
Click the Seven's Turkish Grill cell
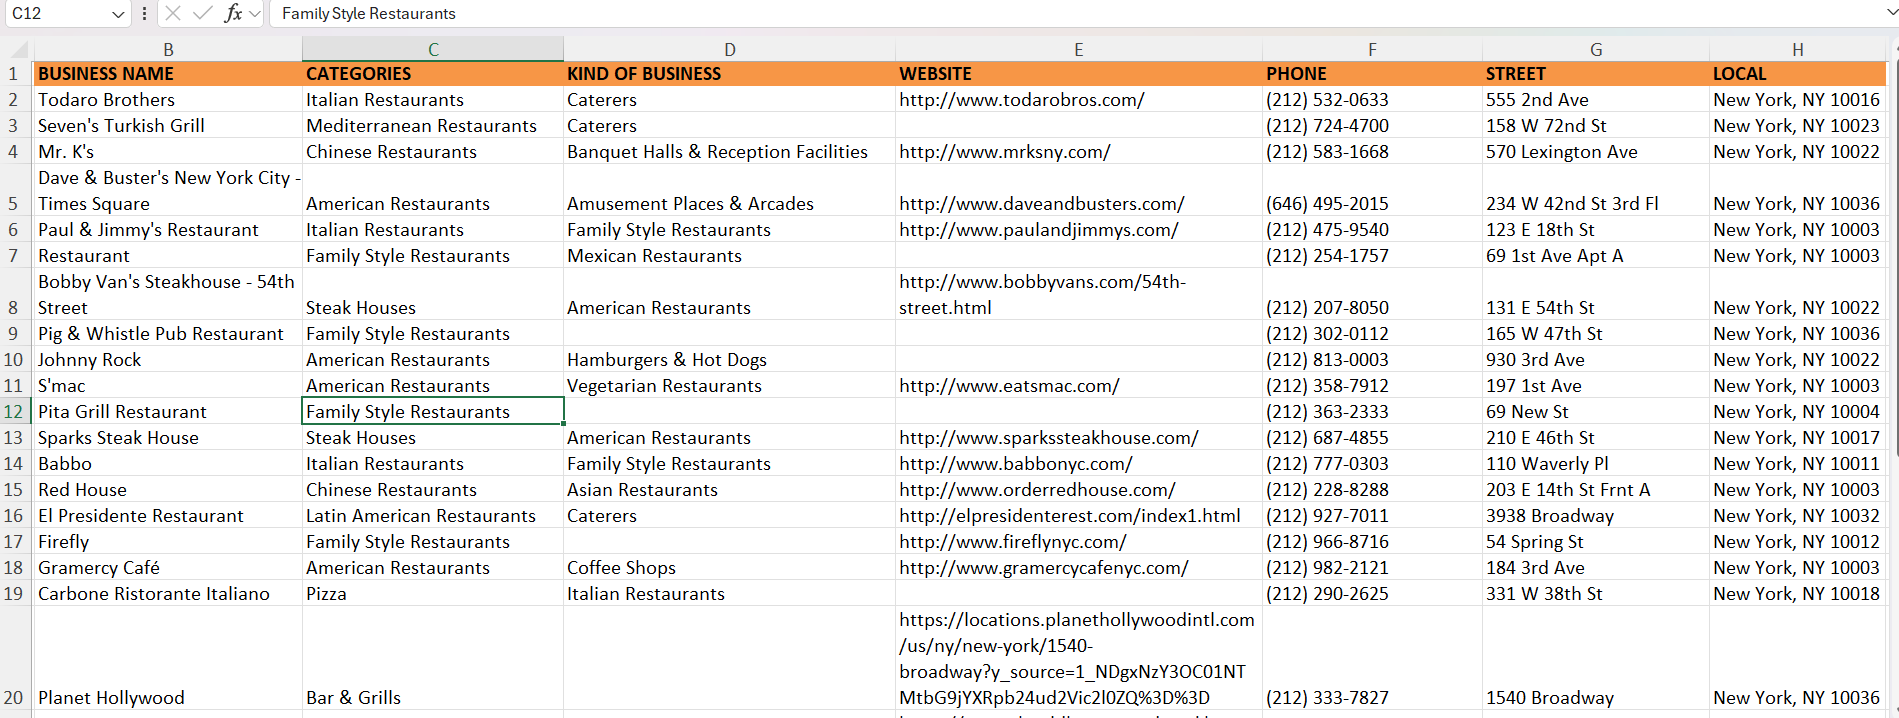point(168,125)
